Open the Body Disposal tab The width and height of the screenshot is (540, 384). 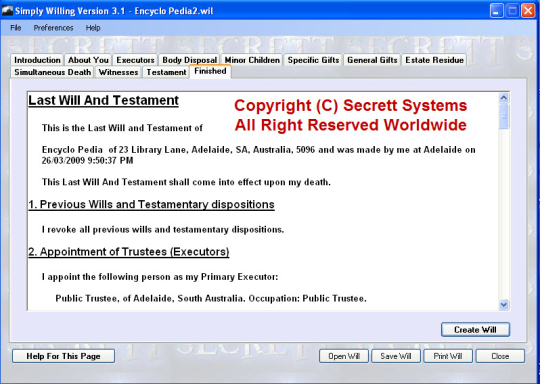pyautogui.click(x=189, y=60)
